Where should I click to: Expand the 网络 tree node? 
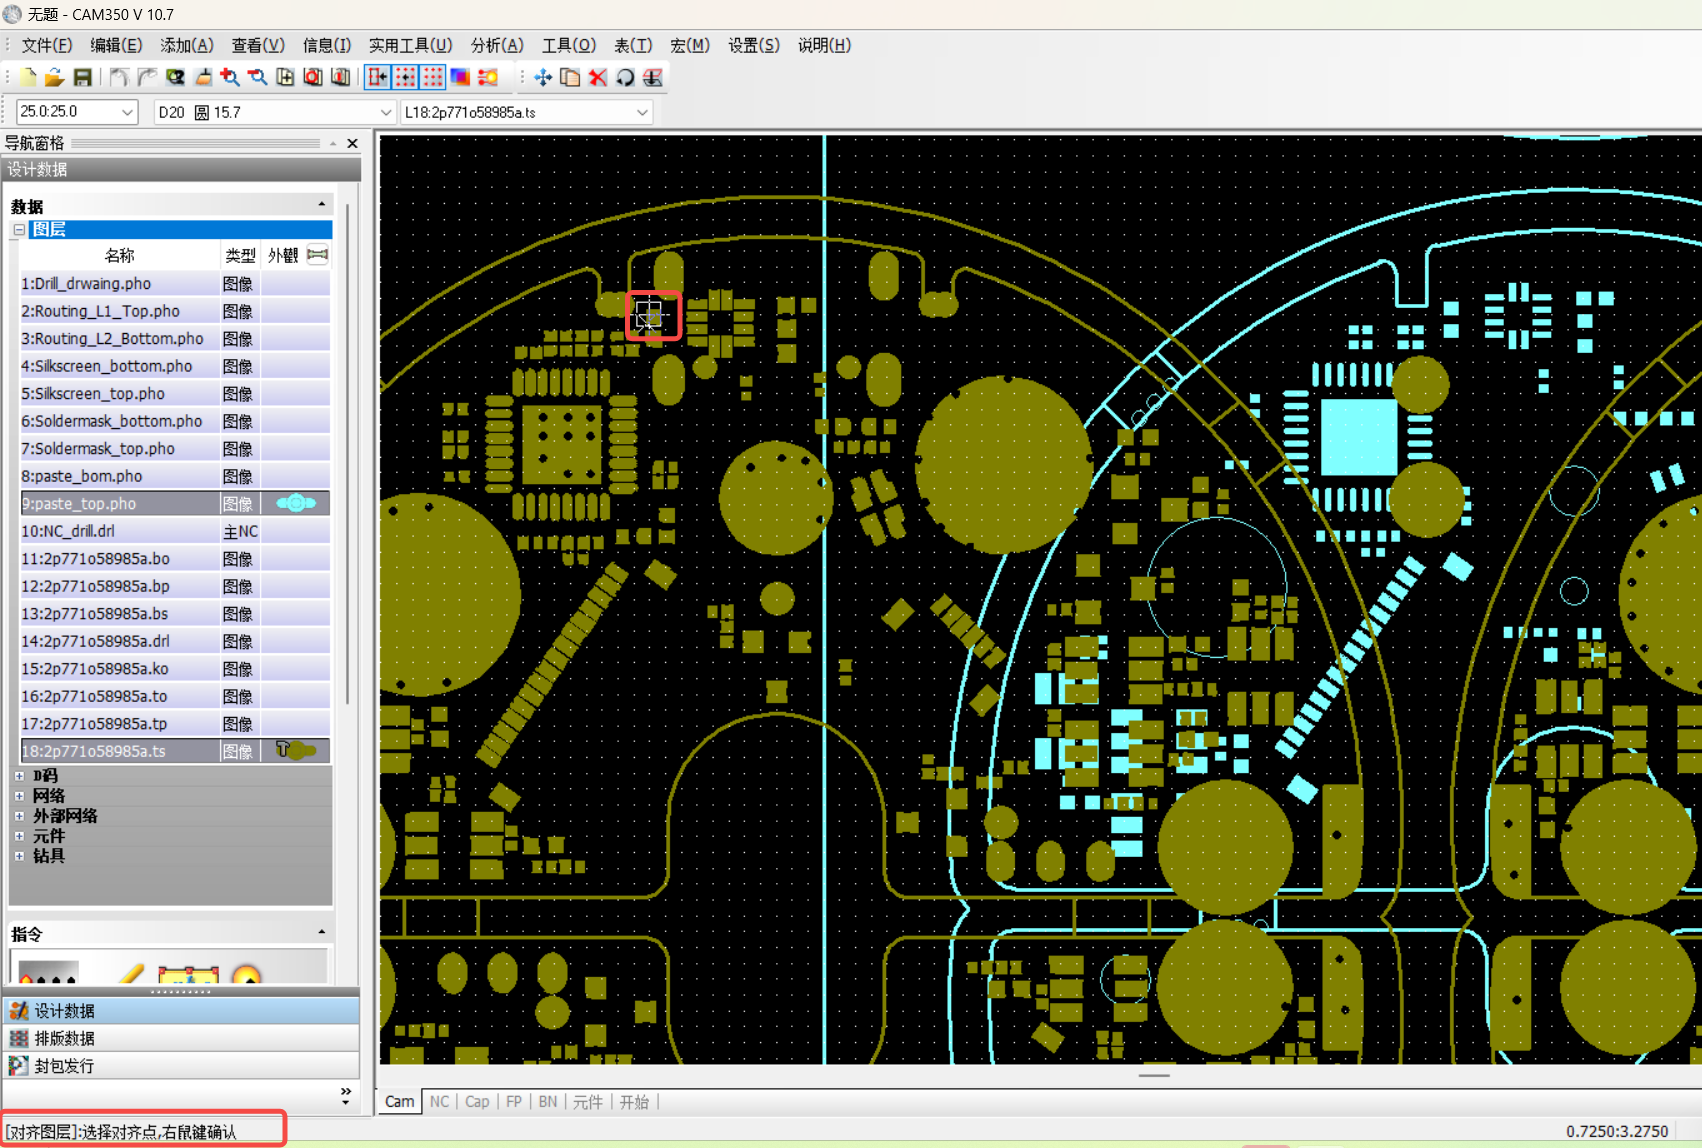(19, 796)
